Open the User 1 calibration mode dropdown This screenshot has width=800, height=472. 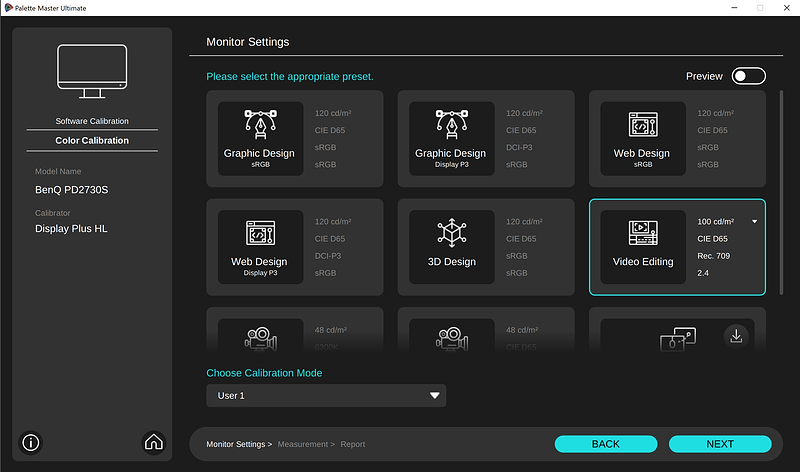click(x=326, y=395)
